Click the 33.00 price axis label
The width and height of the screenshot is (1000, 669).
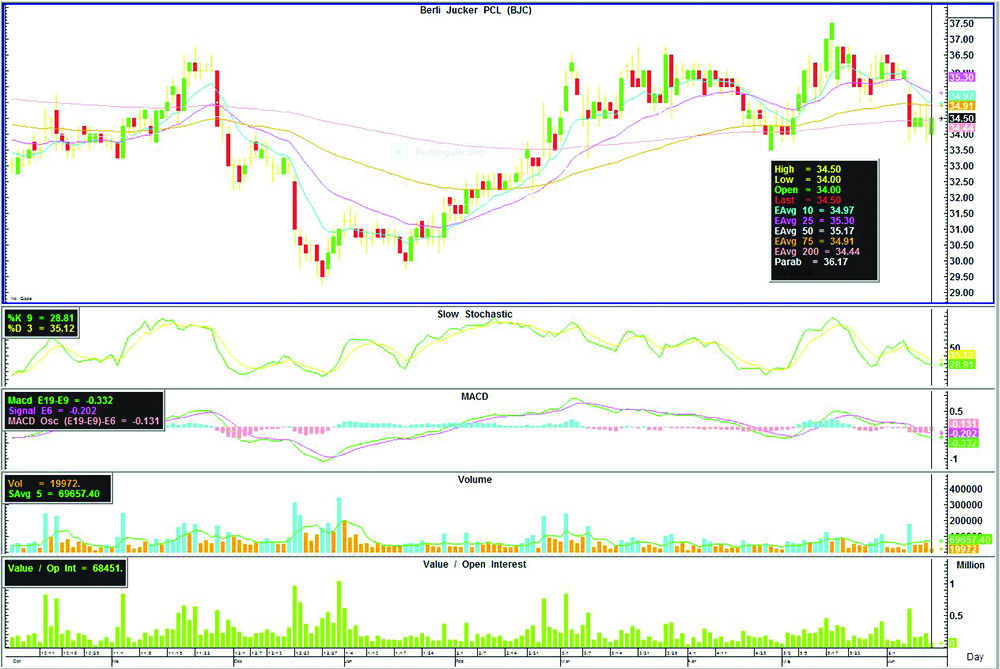962,166
